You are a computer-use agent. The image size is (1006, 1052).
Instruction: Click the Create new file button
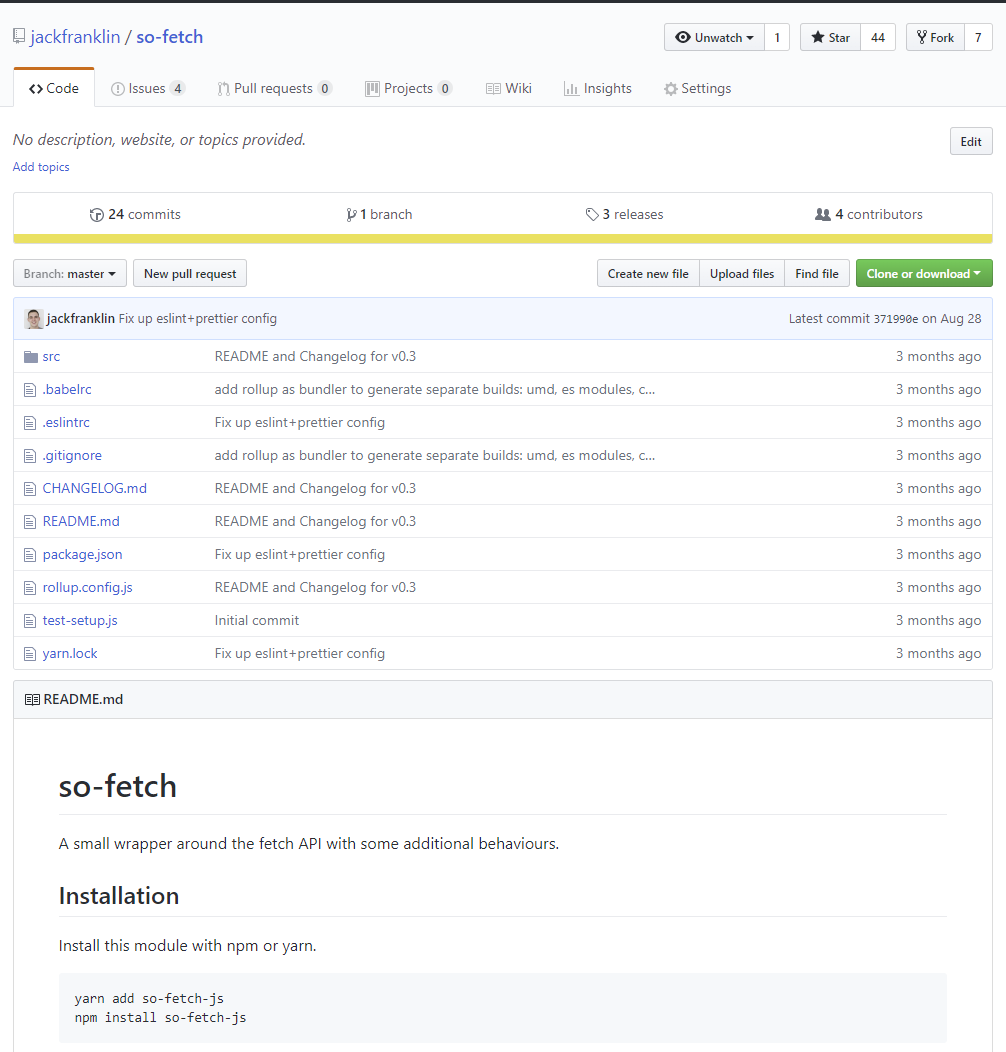[x=648, y=274]
